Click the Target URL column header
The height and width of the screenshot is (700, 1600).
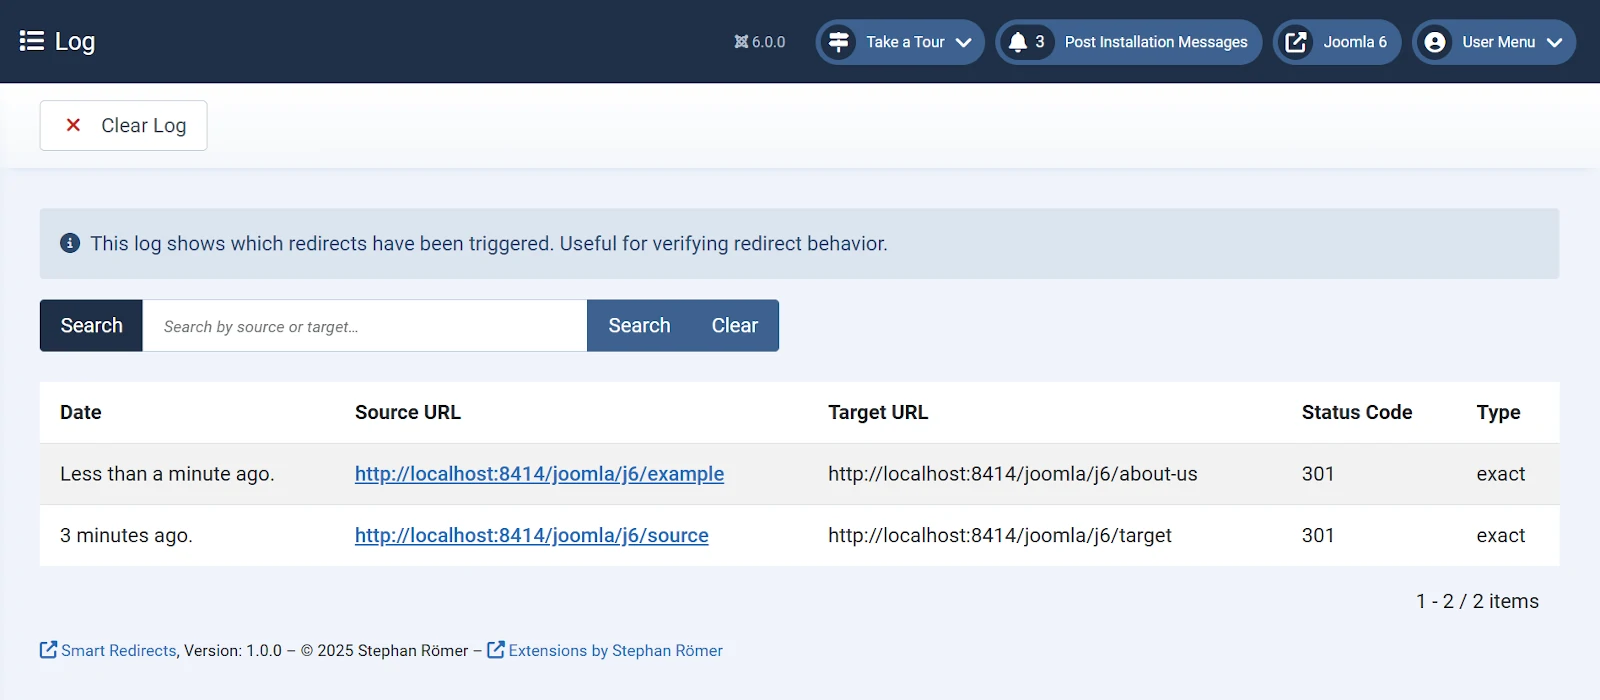(878, 412)
